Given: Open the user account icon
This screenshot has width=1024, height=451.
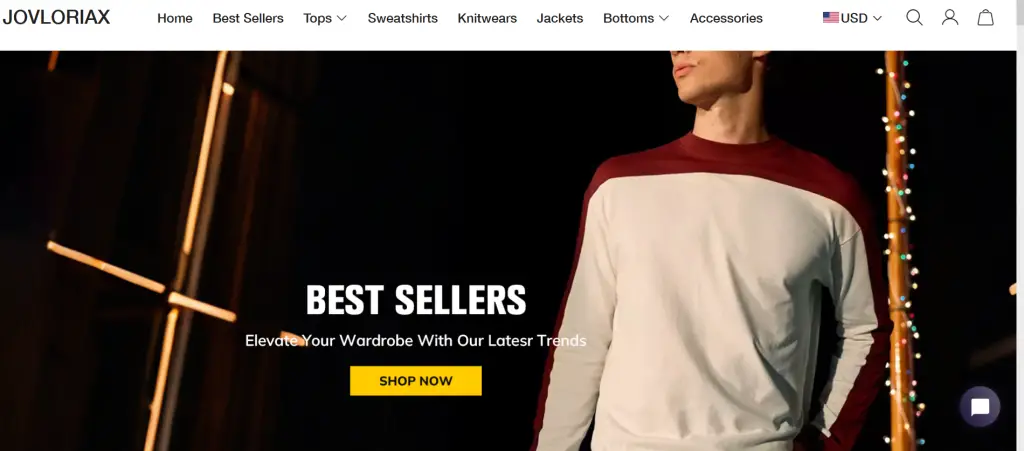Looking at the screenshot, I should [x=950, y=18].
